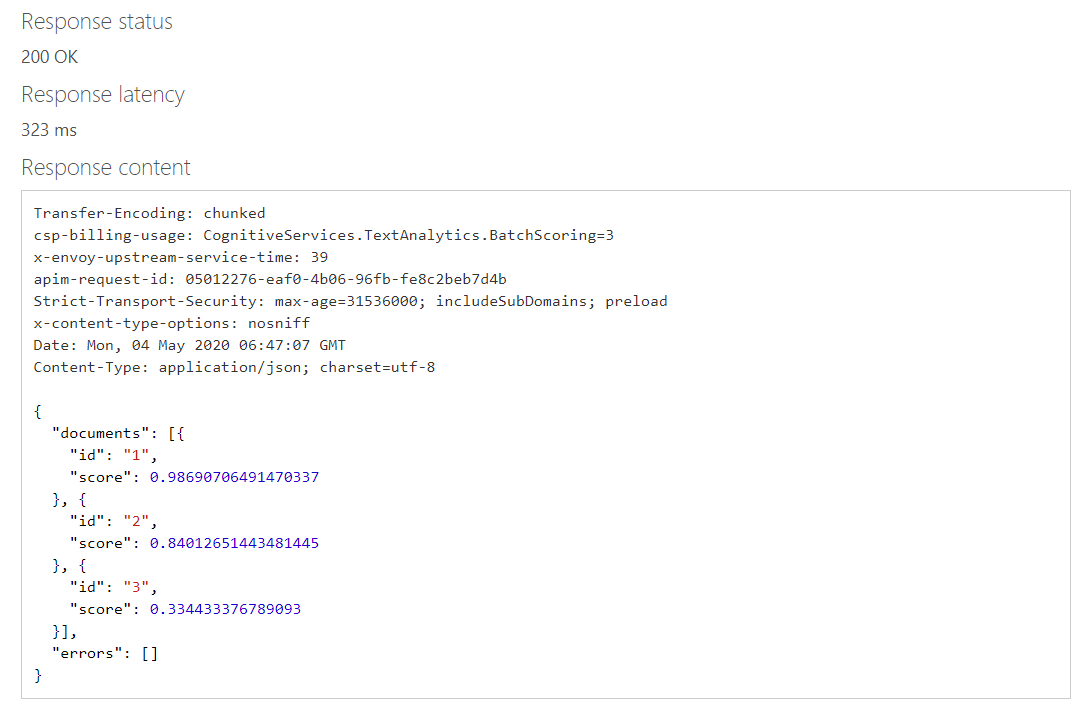Click the Response latency heading

pyautogui.click(x=103, y=95)
